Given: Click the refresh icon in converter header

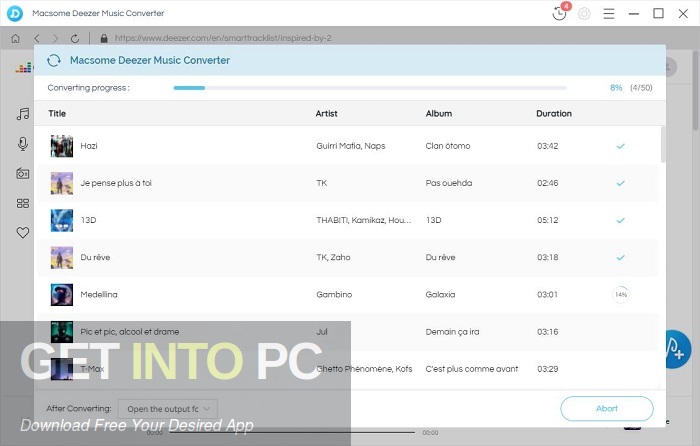Looking at the screenshot, I should (x=54, y=60).
